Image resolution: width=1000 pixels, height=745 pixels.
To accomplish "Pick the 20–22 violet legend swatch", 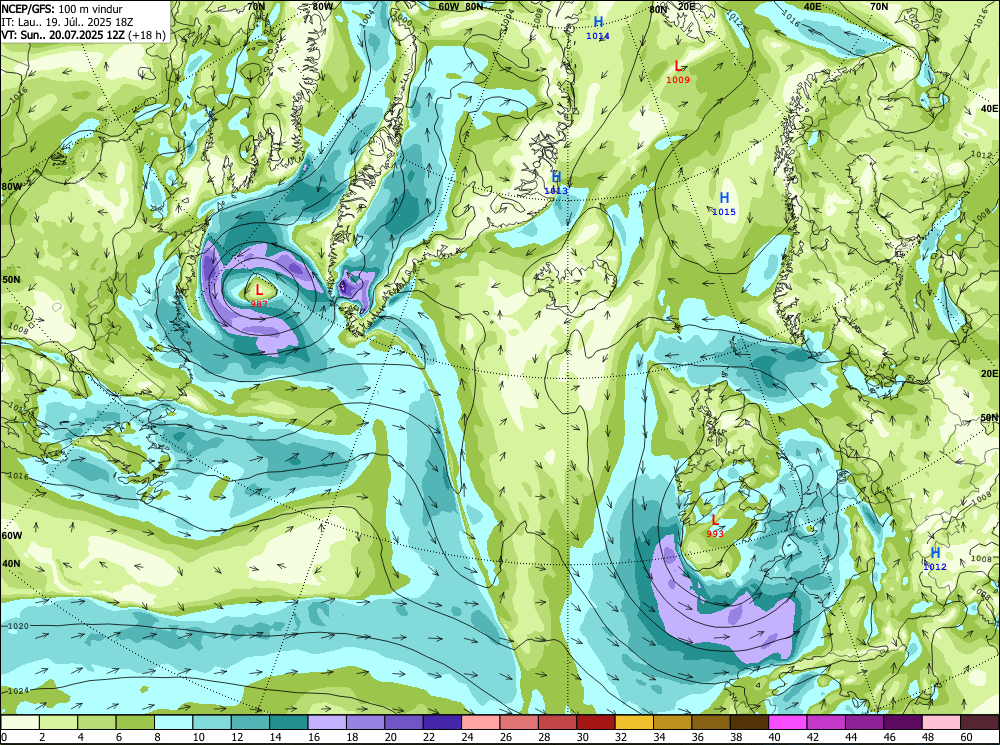I will 404,722.
